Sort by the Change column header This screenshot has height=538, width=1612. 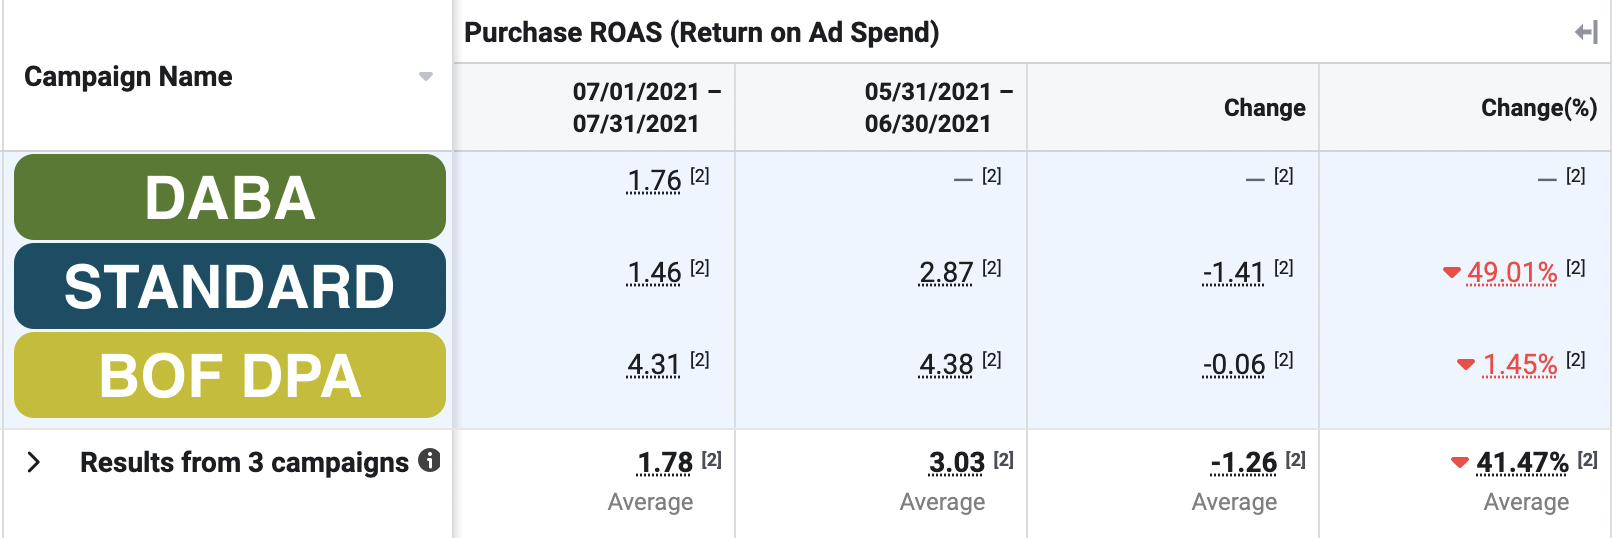[1264, 108]
